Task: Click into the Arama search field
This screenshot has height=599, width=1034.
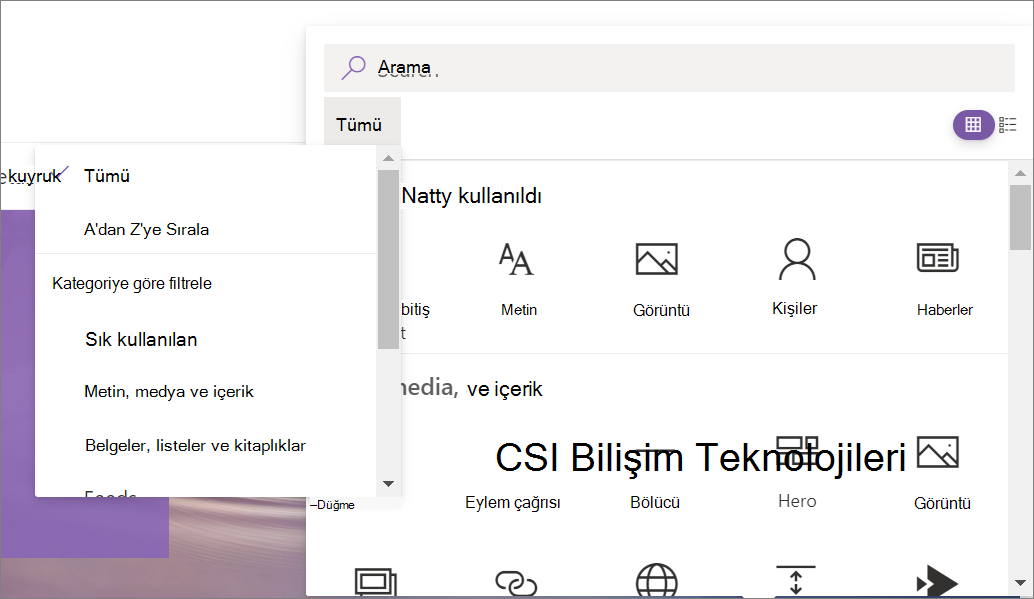Action: pyautogui.click(x=669, y=68)
